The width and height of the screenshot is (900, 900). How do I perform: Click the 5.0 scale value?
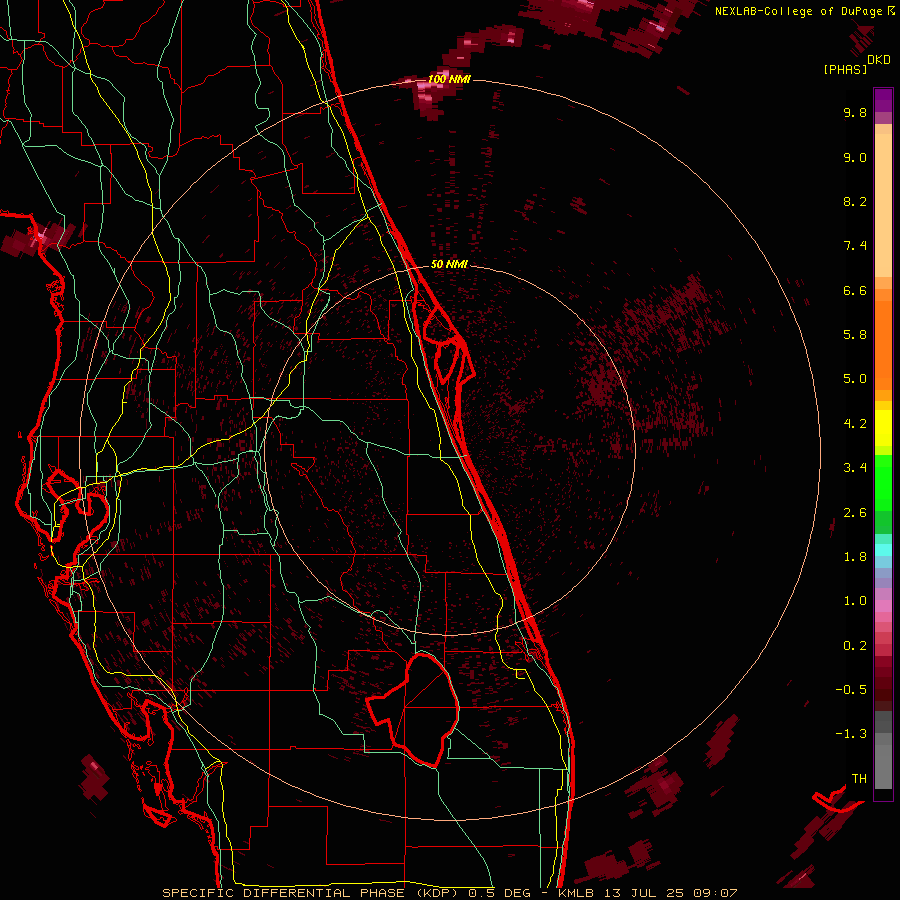[x=855, y=379]
